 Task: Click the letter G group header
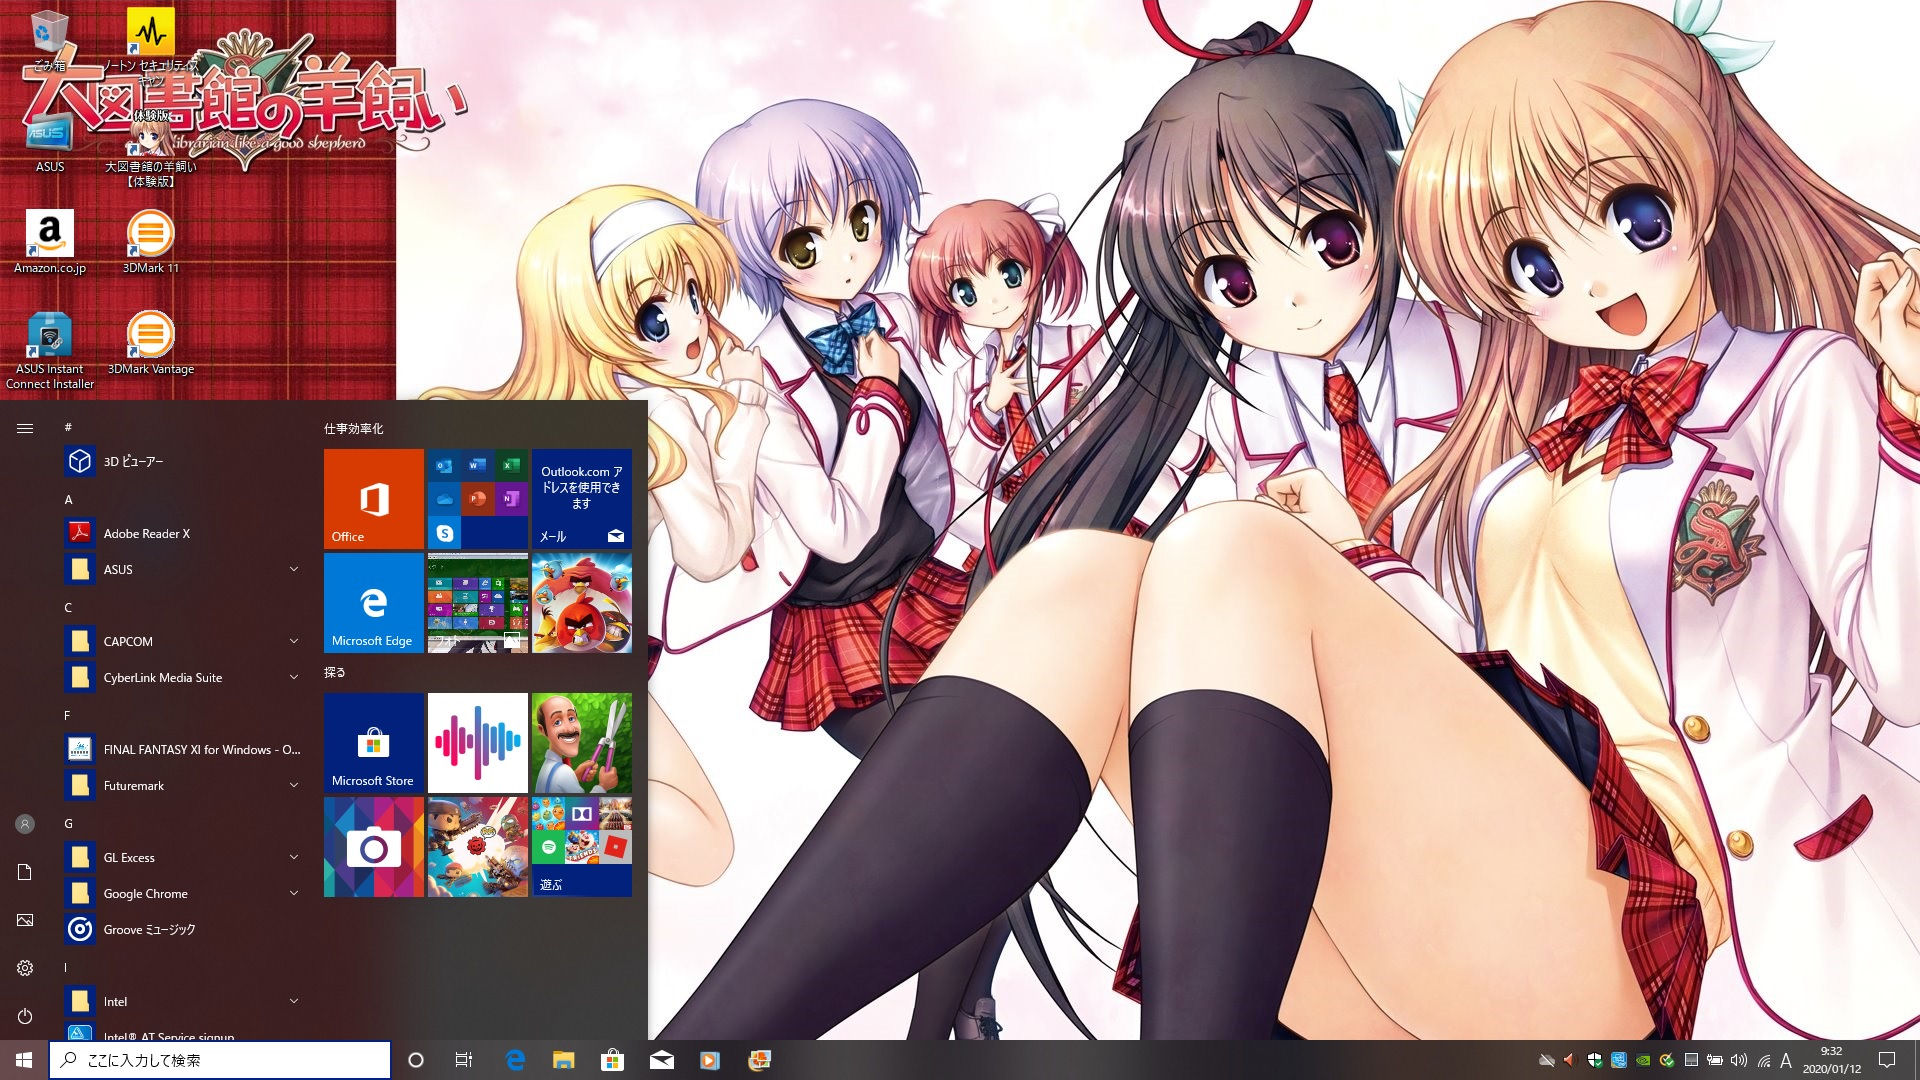68,823
